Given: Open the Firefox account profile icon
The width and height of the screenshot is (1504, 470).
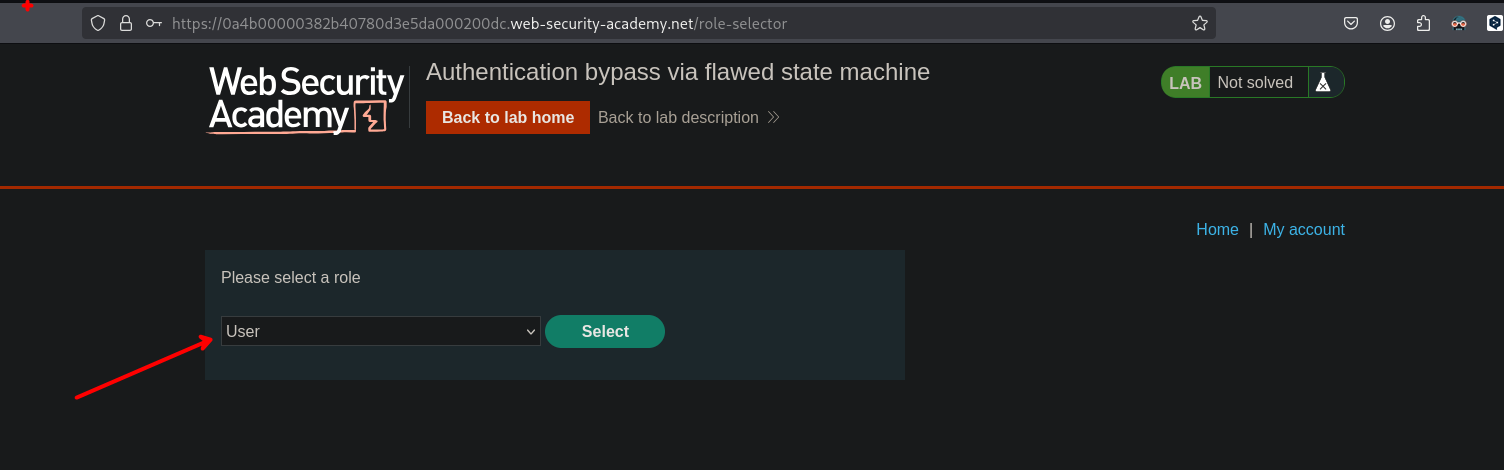Looking at the screenshot, I should coord(1387,23).
